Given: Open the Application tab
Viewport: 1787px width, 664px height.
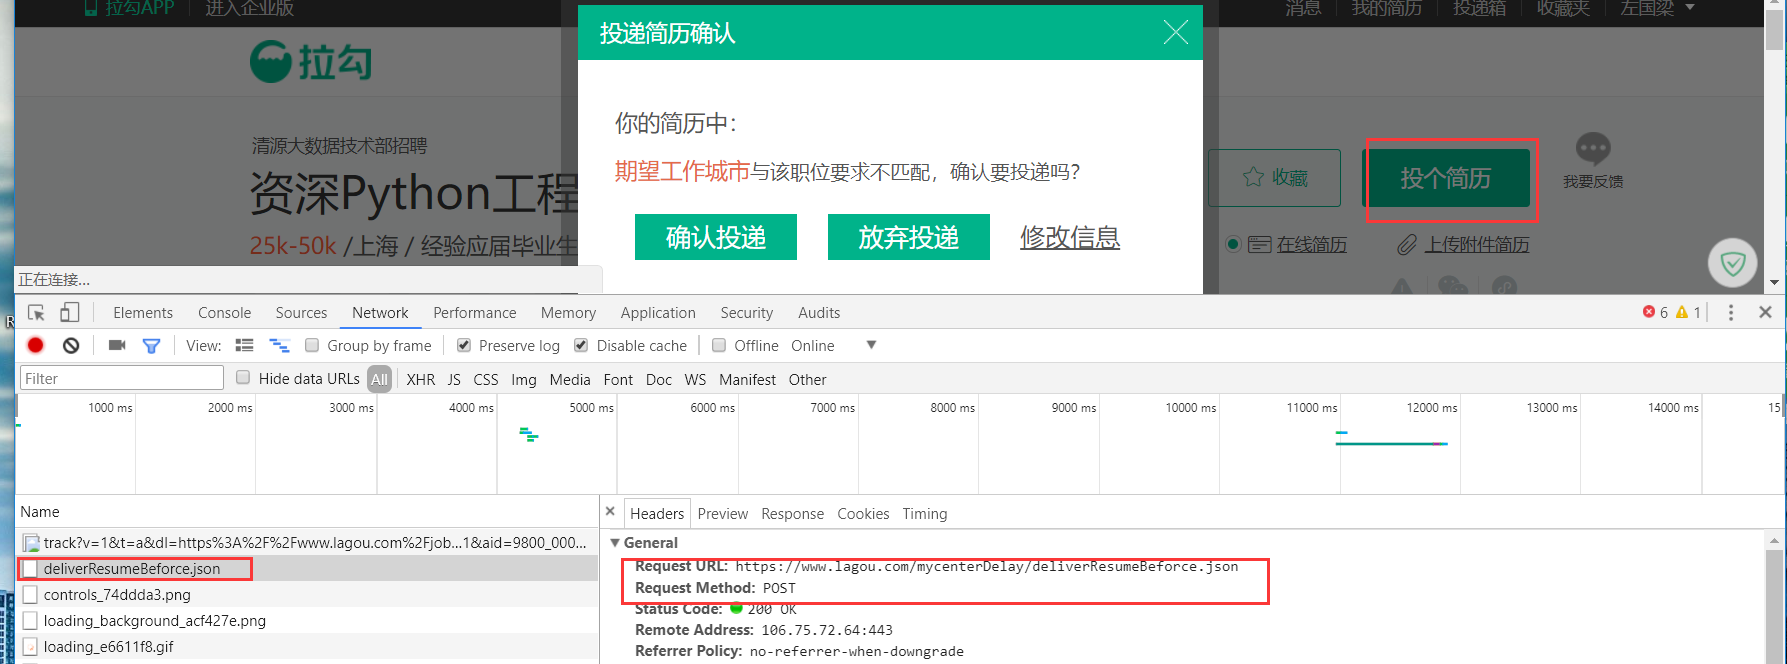Looking at the screenshot, I should 658,313.
